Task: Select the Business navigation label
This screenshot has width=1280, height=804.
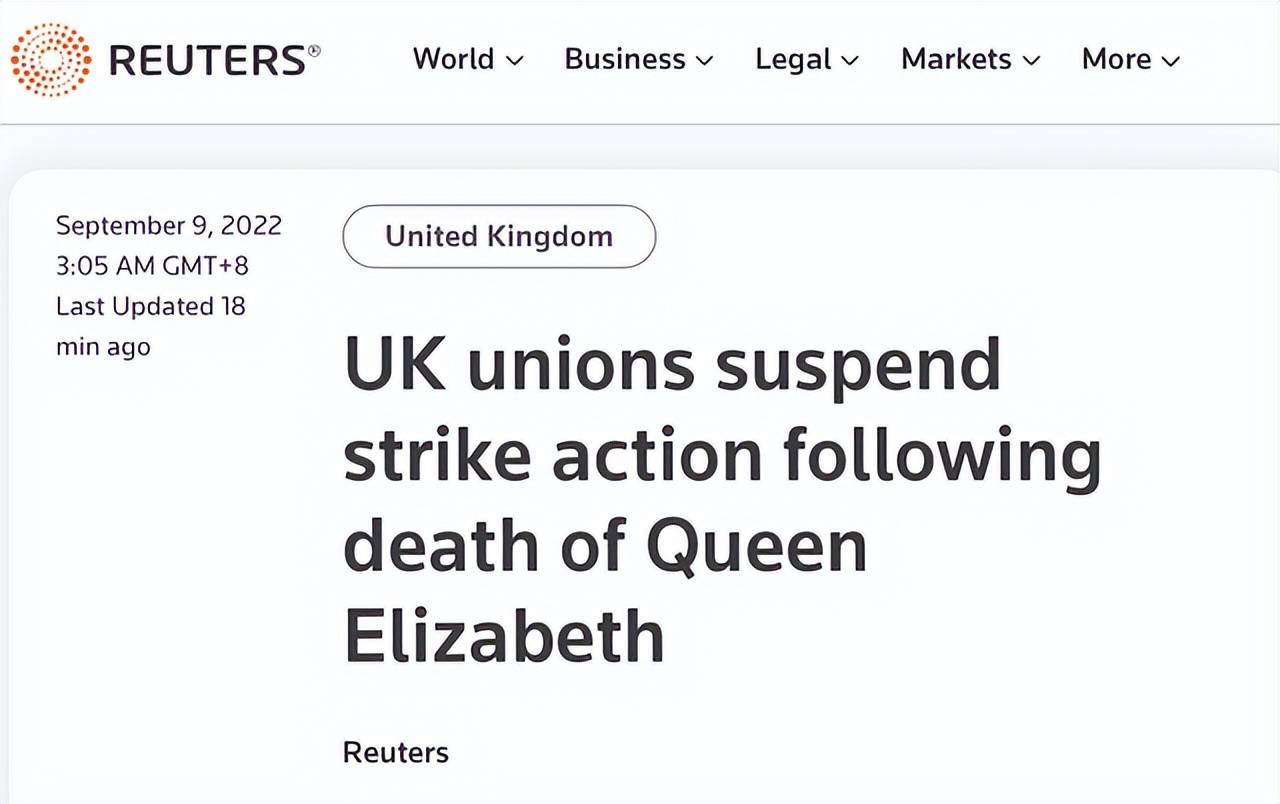Action: 625,59
